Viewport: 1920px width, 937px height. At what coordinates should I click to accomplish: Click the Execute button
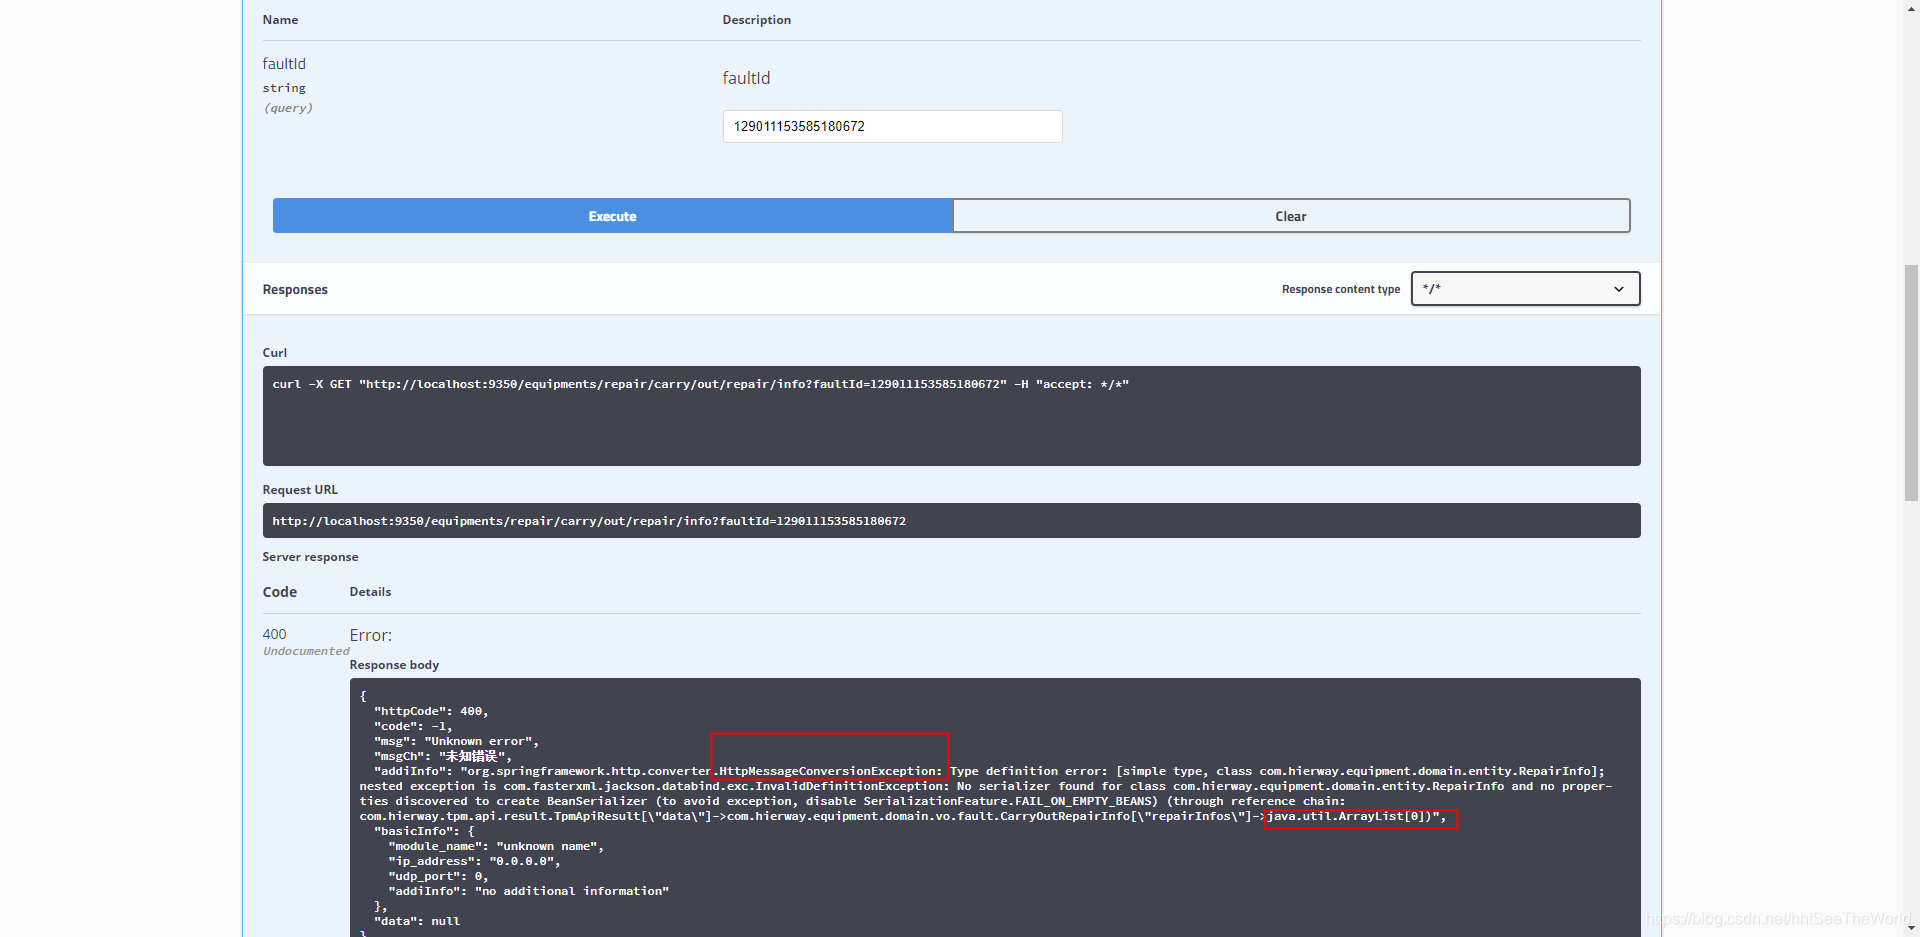point(612,216)
